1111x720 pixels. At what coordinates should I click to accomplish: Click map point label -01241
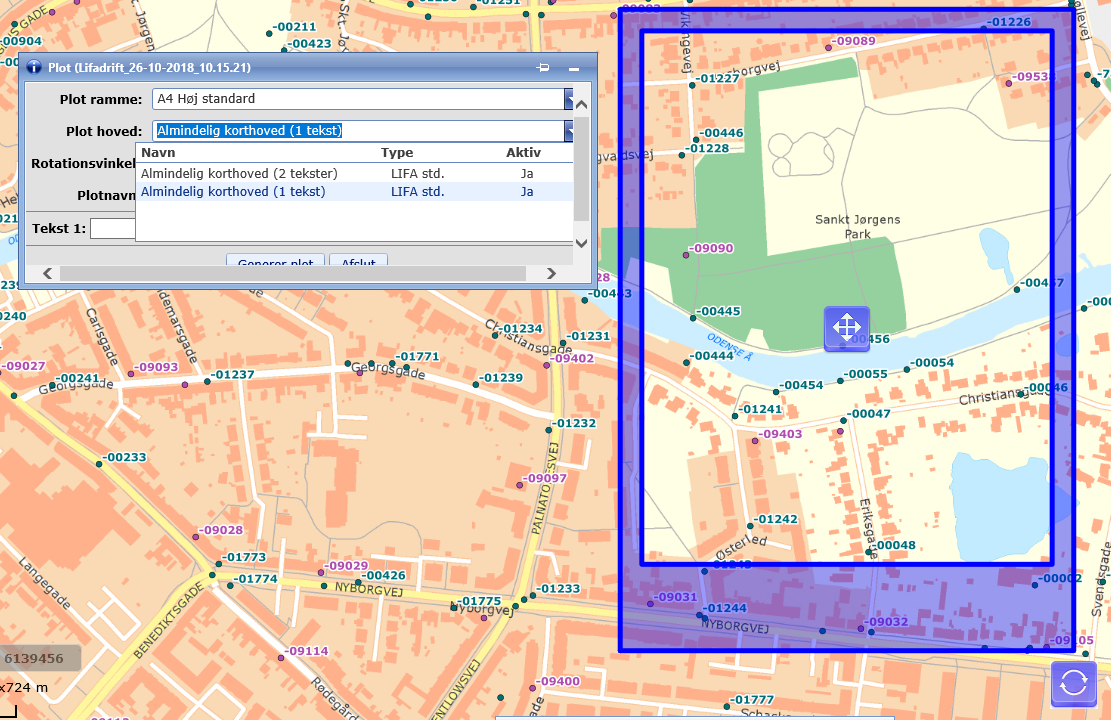pyautogui.click(x=760, y=410)
